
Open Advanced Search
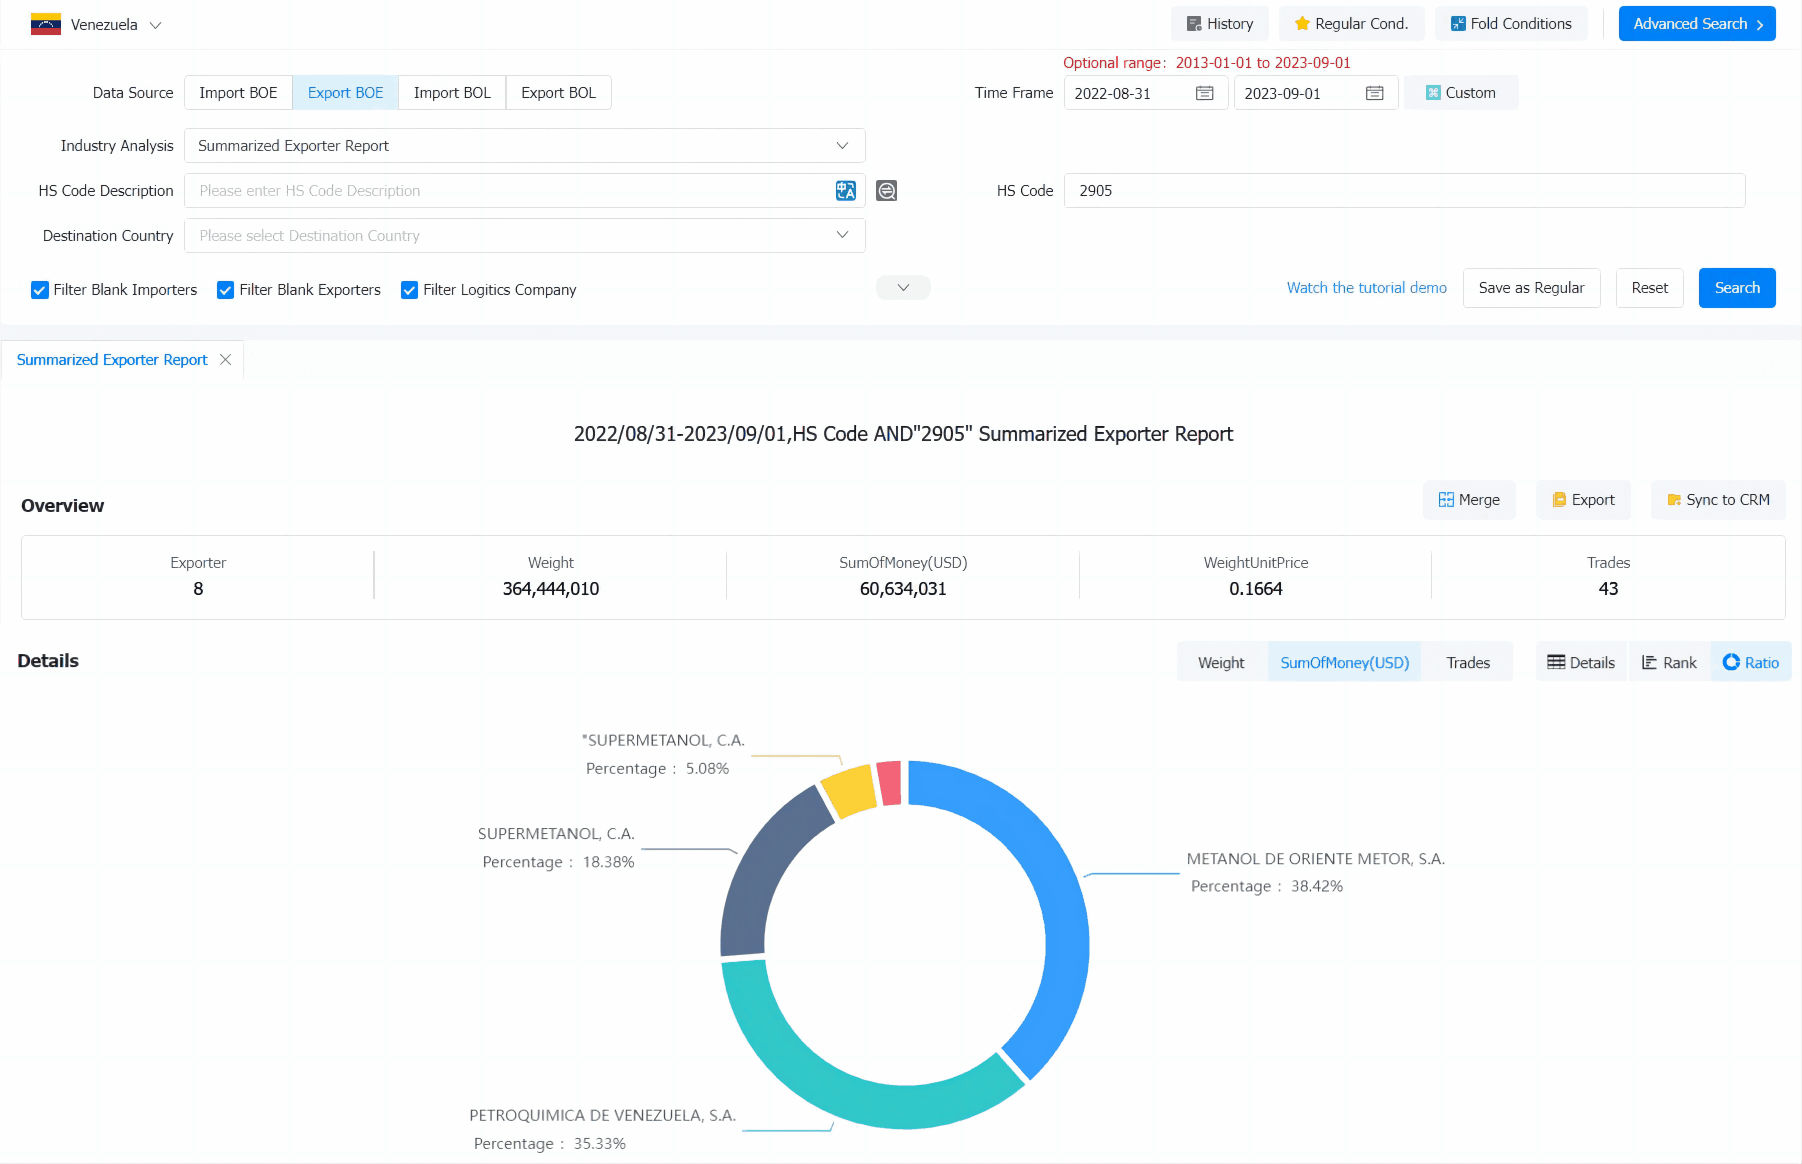coord(1697,24)
